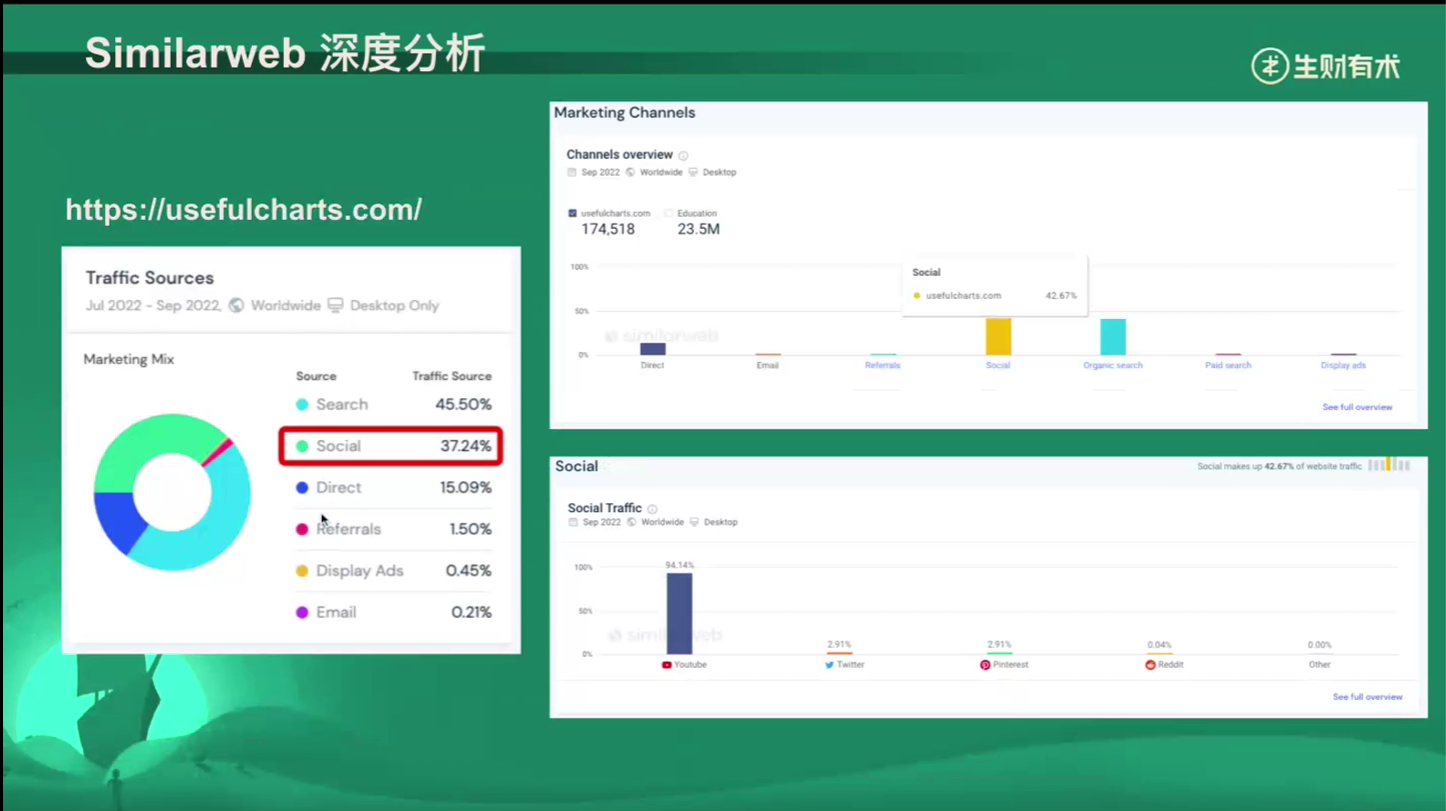Click the desktop icon beside Desktop Only
This screenshot has width=1446, height=811.
tap(335, 305)
